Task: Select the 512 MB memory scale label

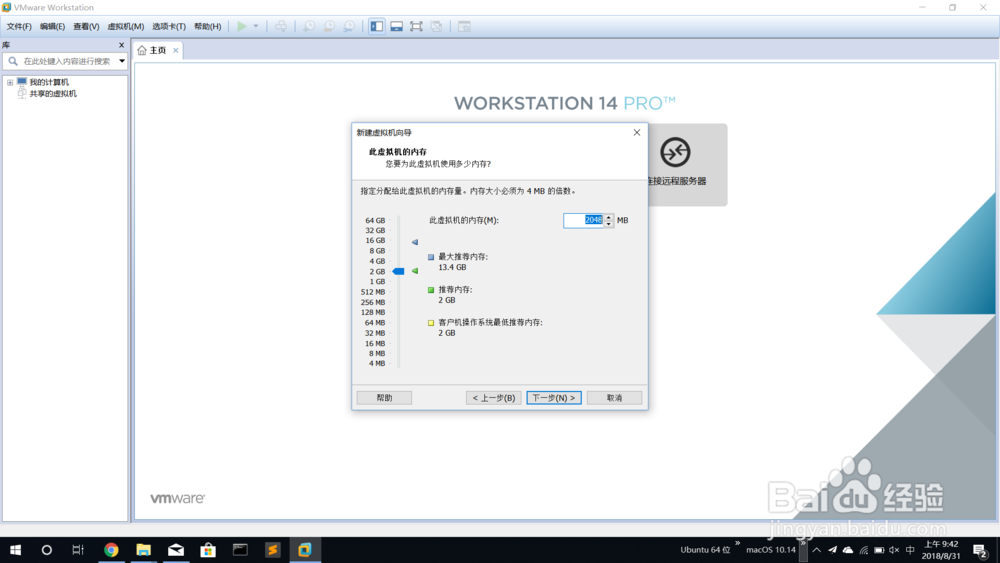Action: coord(373,292)
